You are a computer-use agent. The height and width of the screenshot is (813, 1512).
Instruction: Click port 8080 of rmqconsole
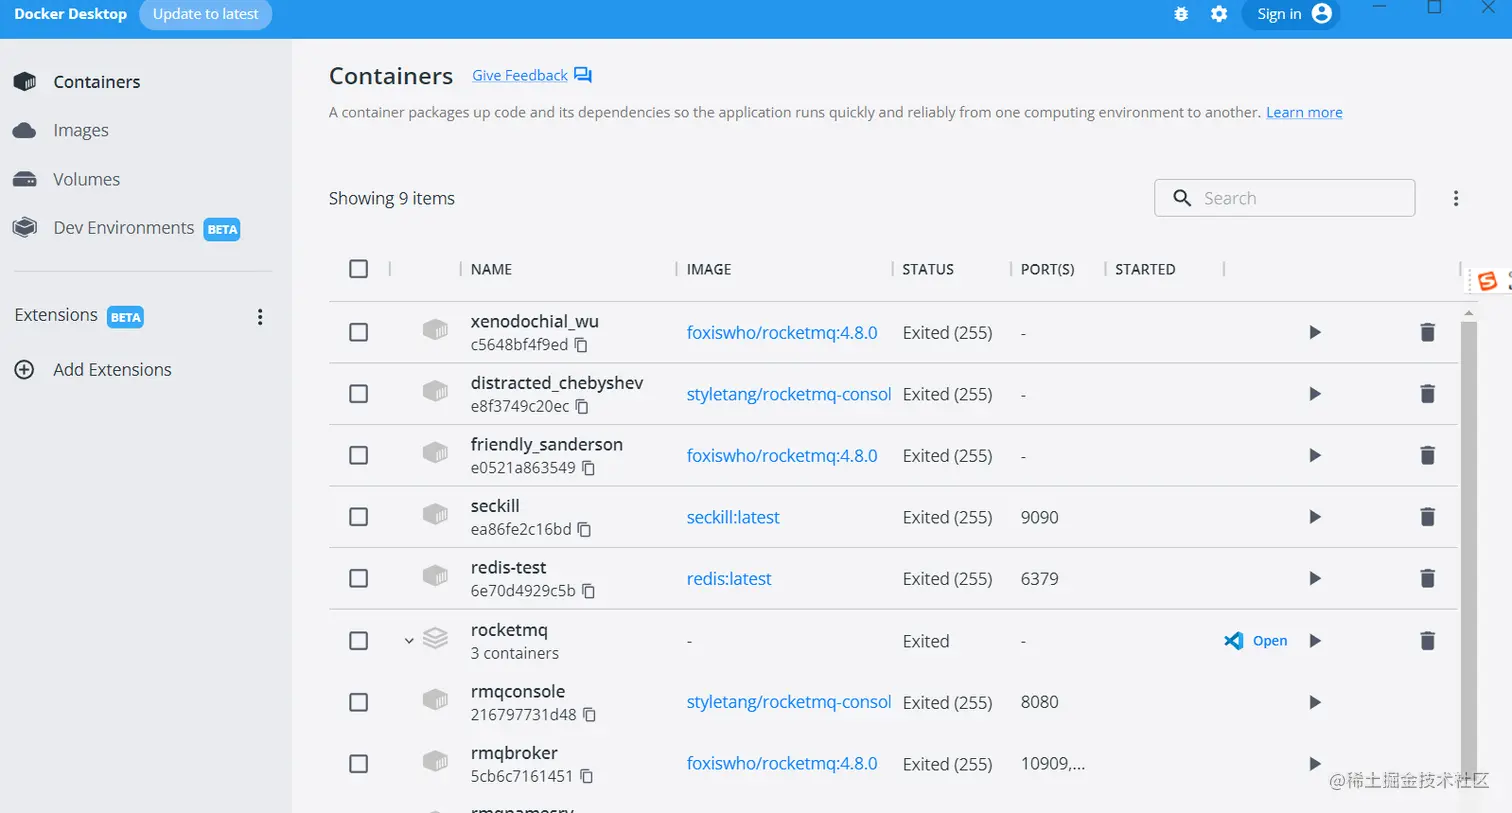pyautogui.click(x=1039, y=702)
